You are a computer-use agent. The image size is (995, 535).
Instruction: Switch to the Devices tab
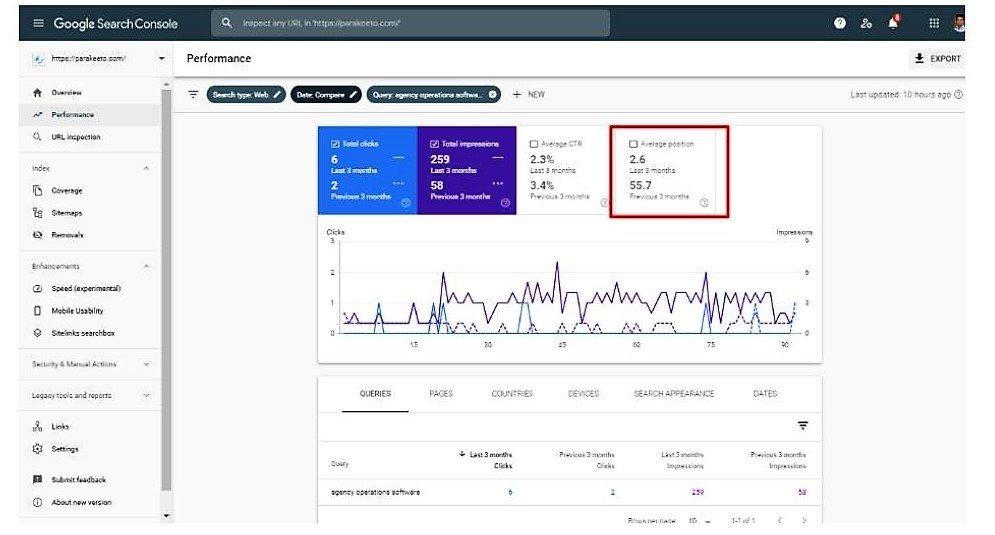(x=583, y=393)
